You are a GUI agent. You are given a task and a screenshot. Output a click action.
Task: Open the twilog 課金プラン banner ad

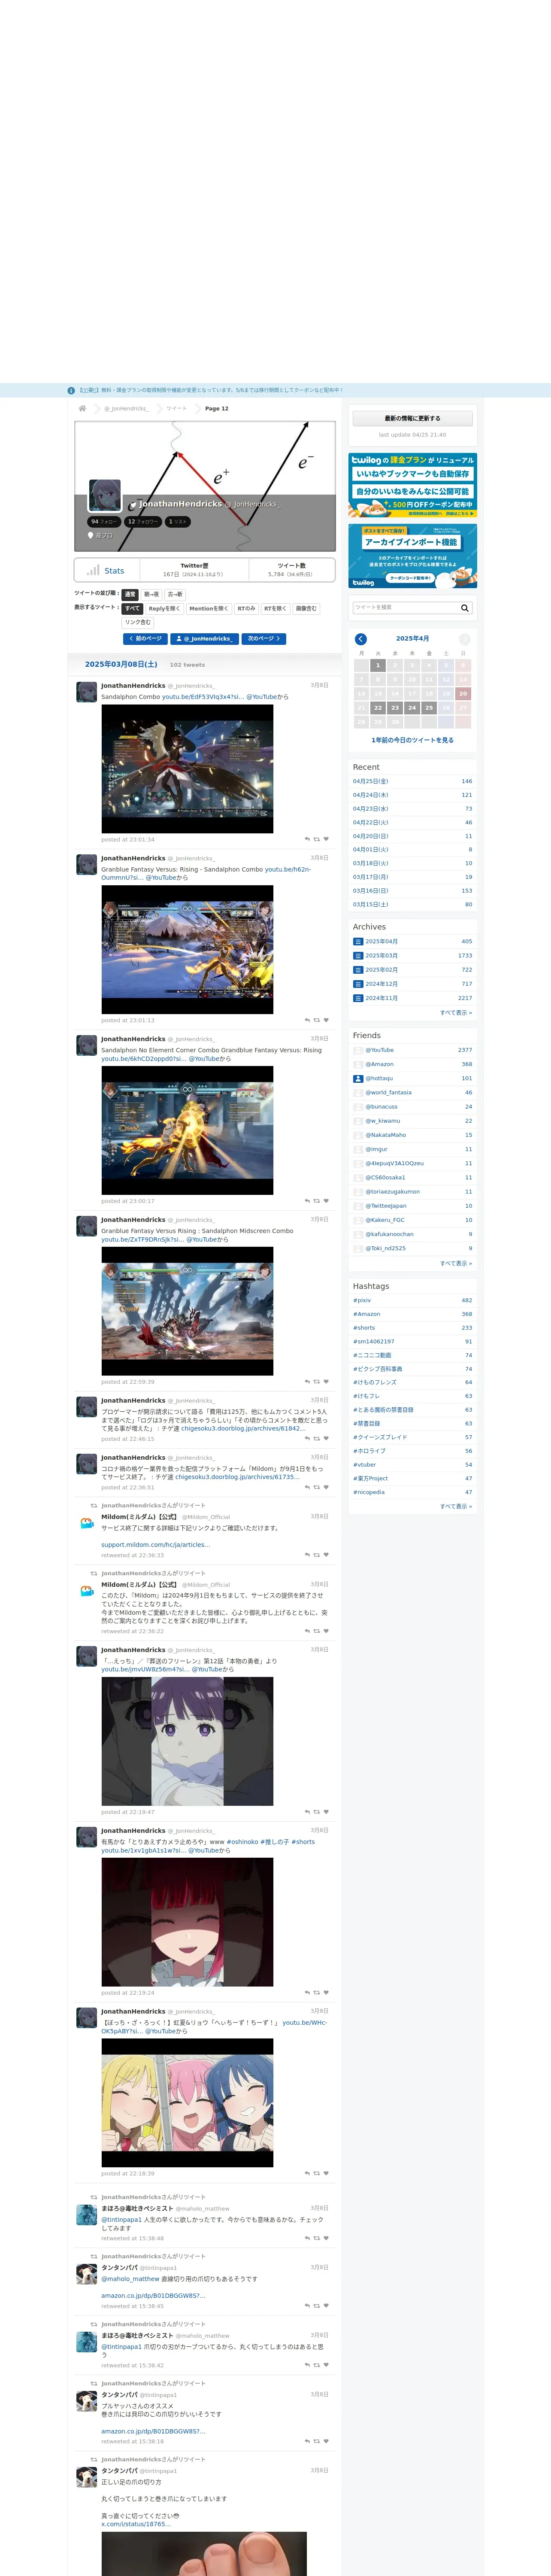click(412, 485)
